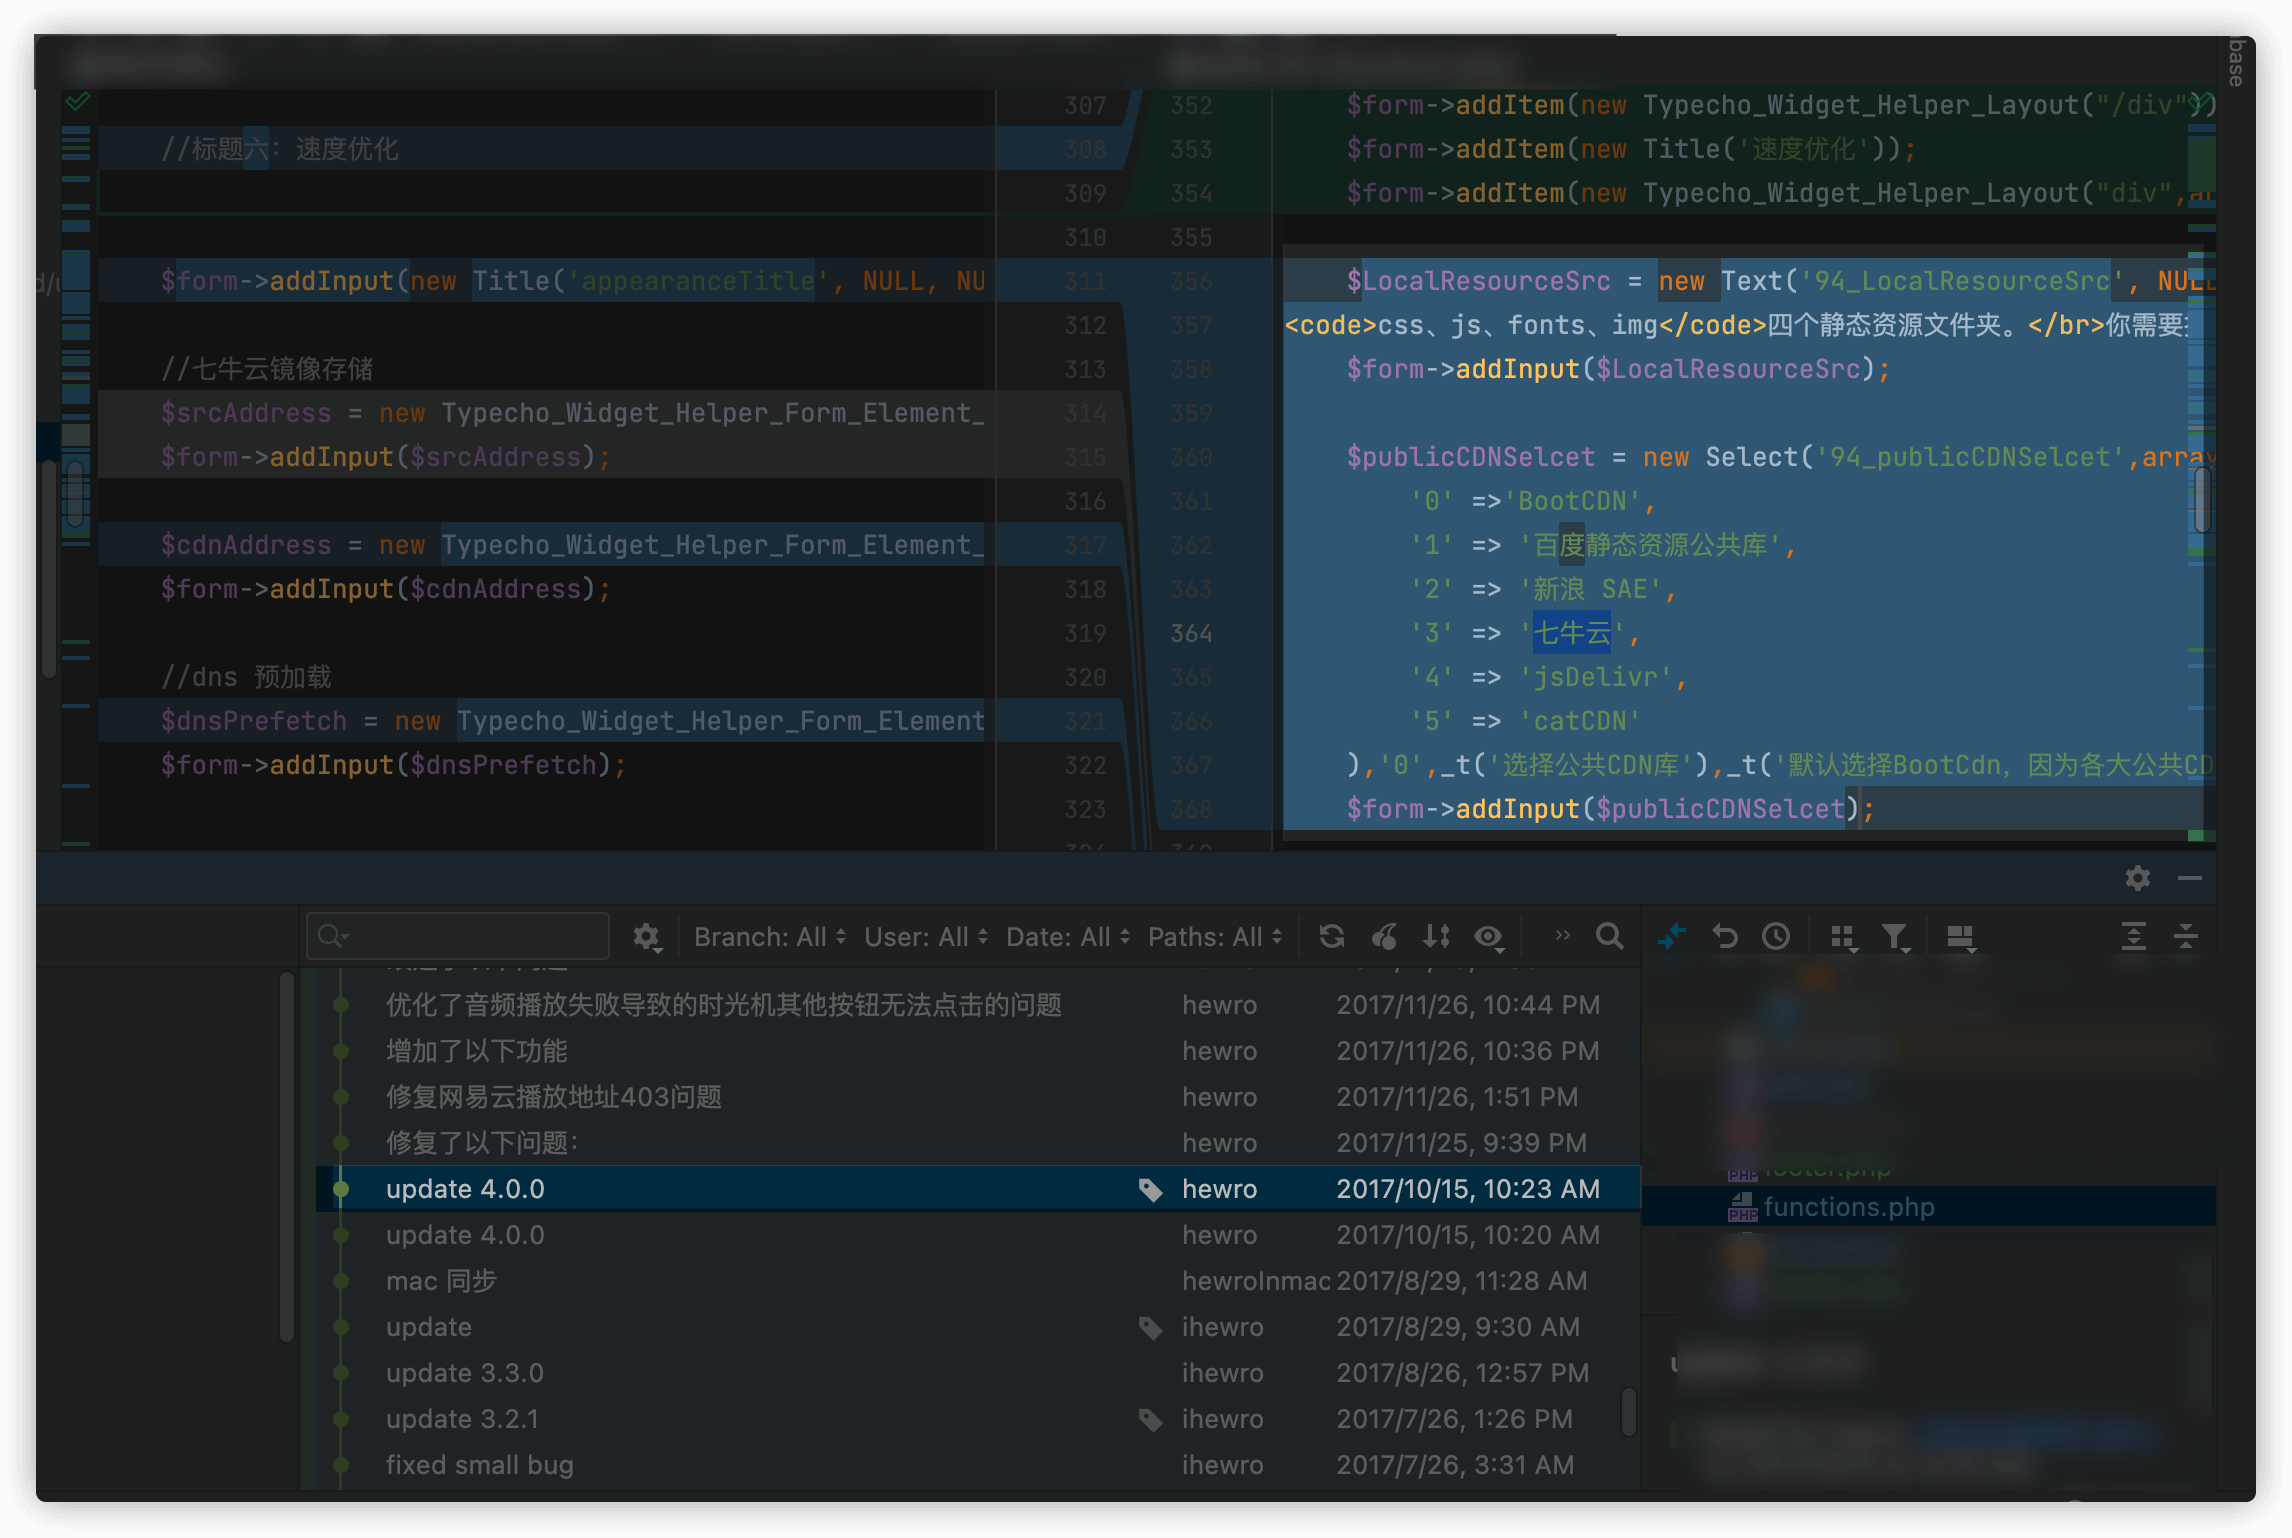
Task: Select the 'fixed small bug' commit
Action: click(978, 1465)
